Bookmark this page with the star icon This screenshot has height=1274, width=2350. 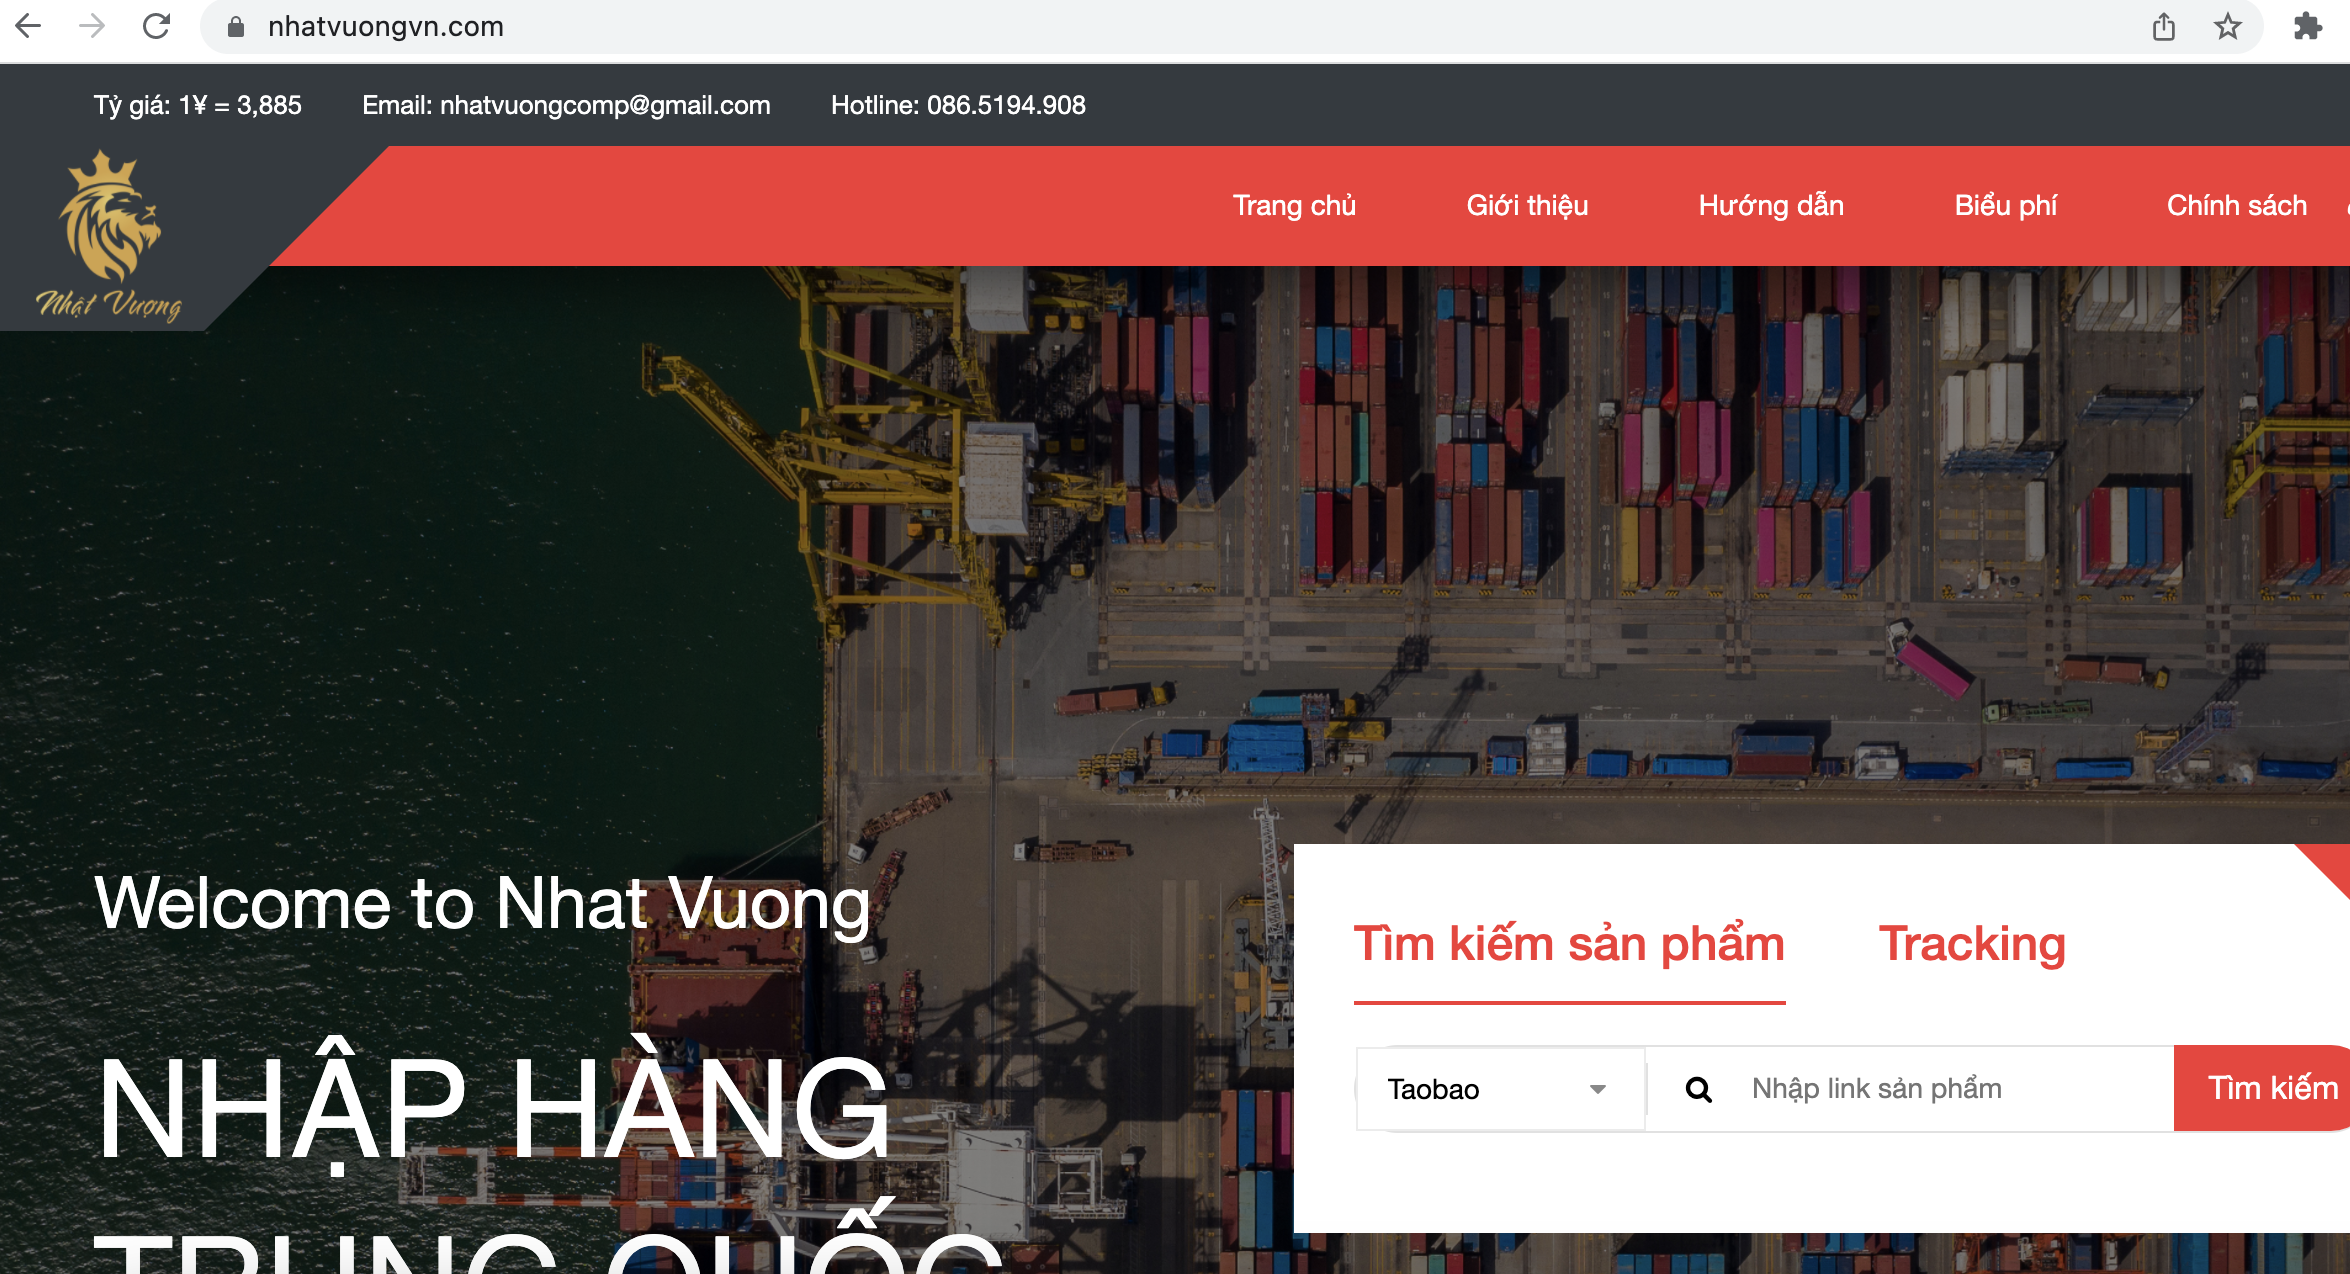(2227, 27)
